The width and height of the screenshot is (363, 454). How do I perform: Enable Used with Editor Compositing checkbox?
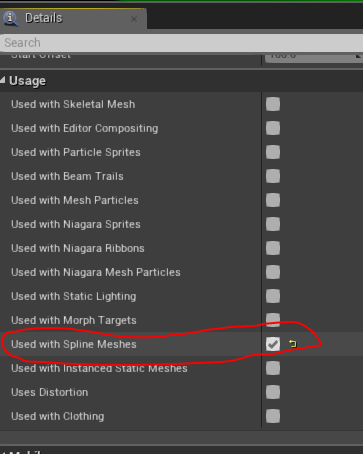point(273,128)
